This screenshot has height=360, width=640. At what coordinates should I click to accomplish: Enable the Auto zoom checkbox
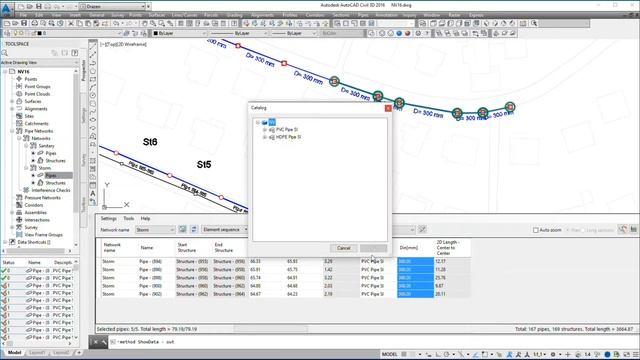(536, 230)
